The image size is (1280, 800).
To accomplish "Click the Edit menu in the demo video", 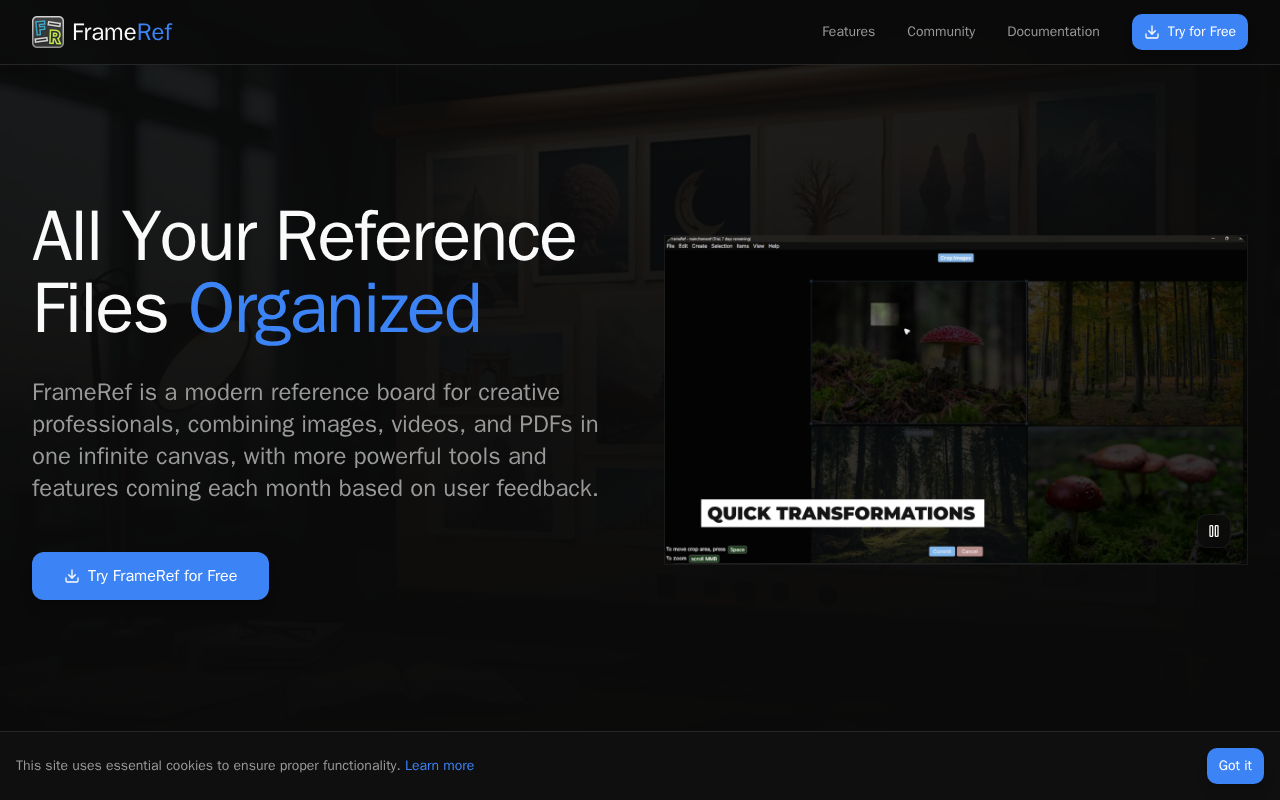I will pyautogui.click(x=683, y=246).
